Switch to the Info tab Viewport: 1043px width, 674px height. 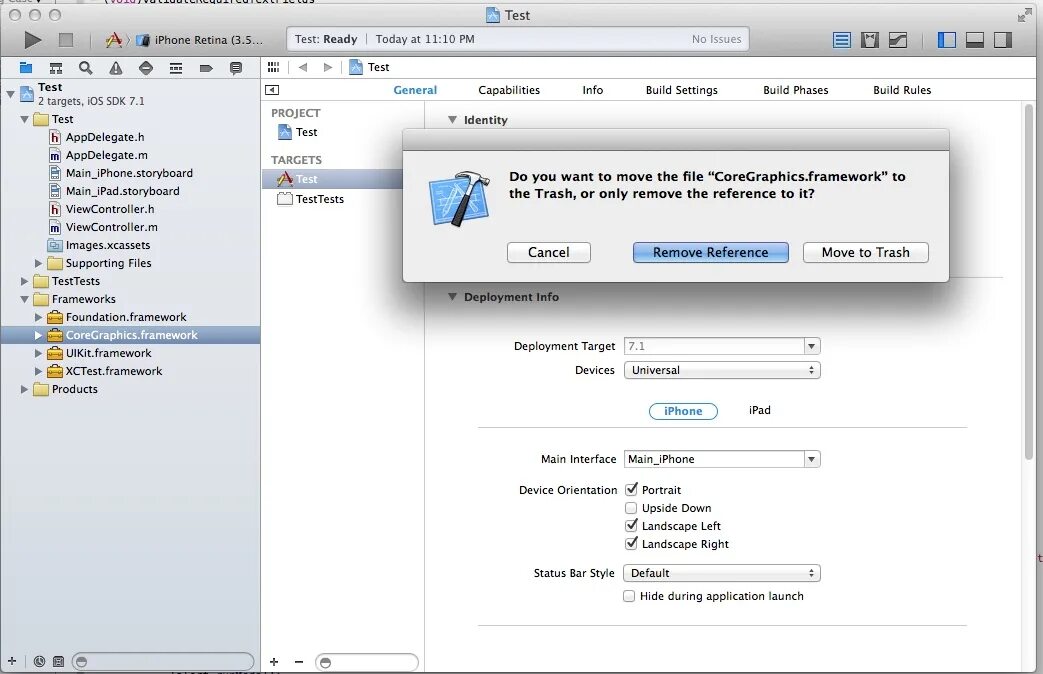pos(593,90)
